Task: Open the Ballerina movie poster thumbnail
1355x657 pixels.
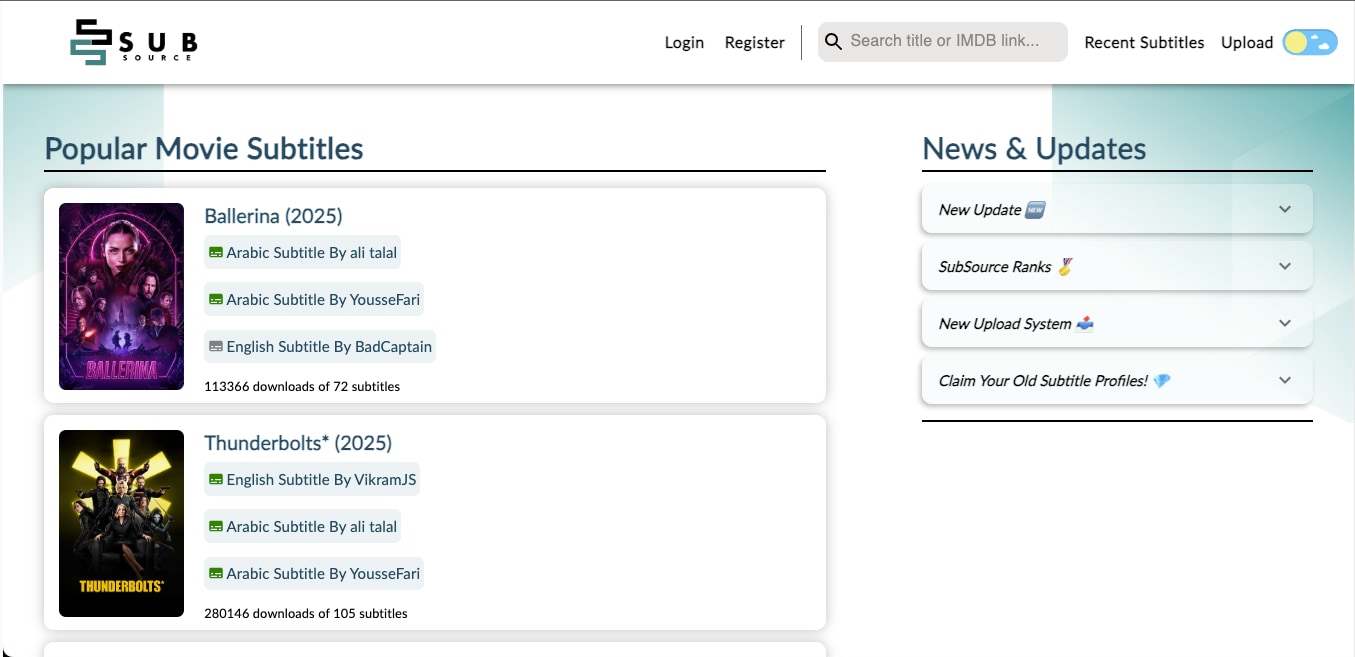Action: coord(121,296)
